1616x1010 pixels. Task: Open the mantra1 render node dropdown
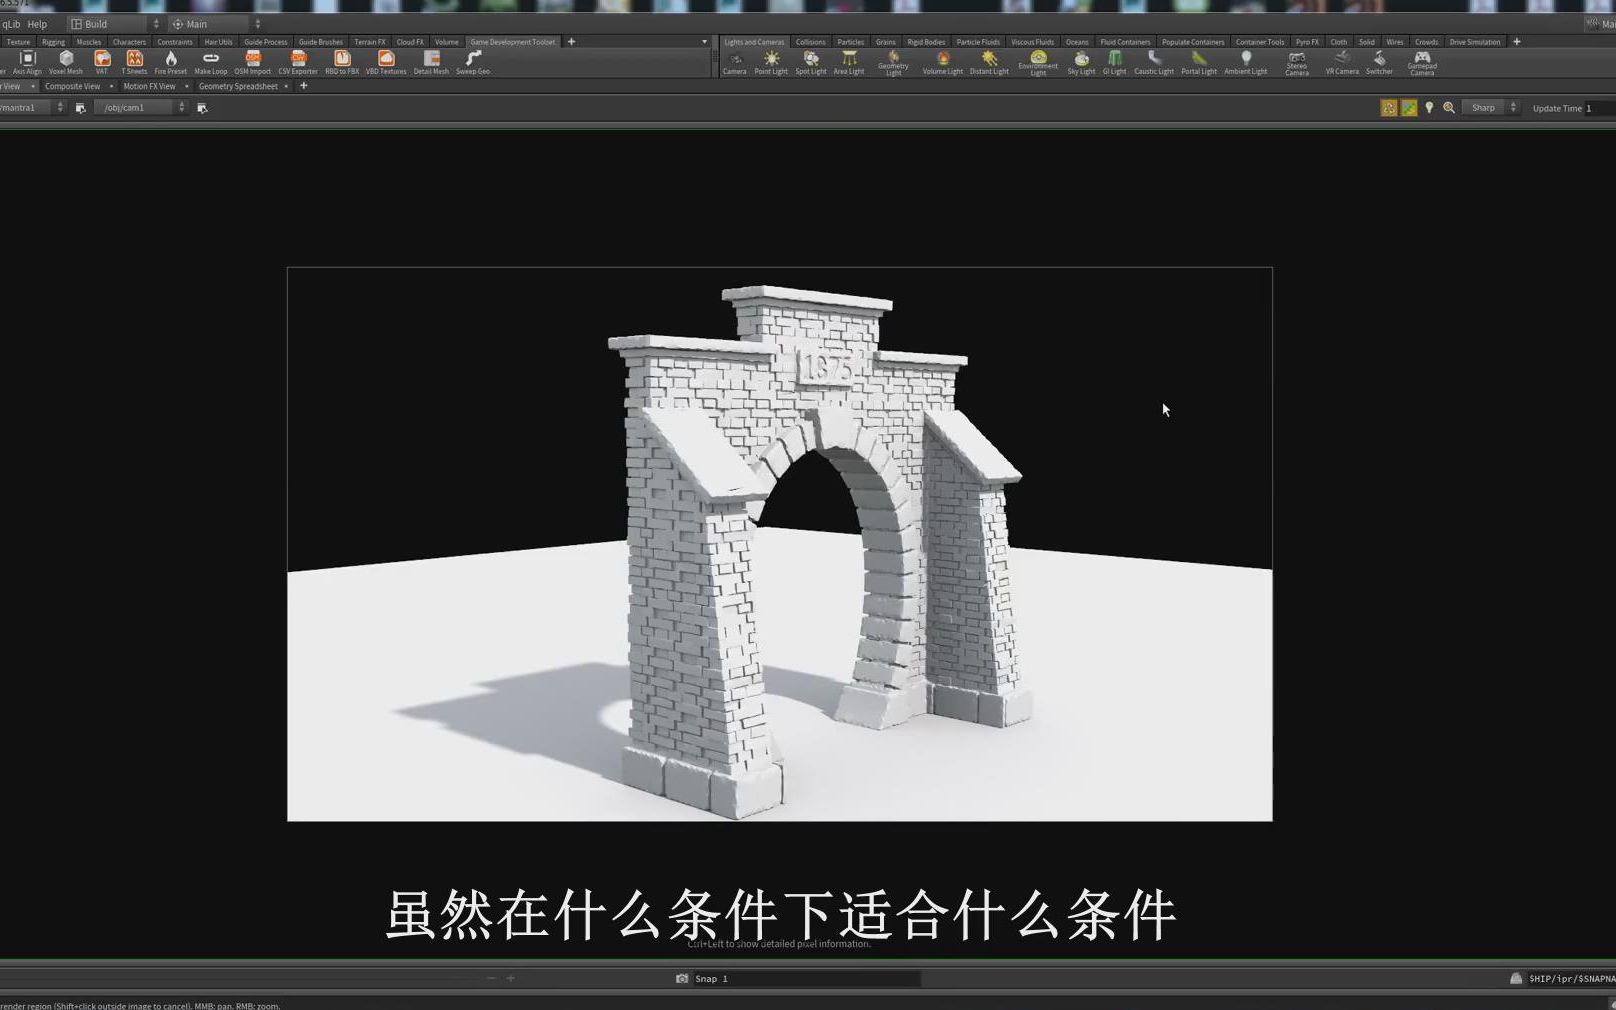pyautogui.click(x=32, y=108)
